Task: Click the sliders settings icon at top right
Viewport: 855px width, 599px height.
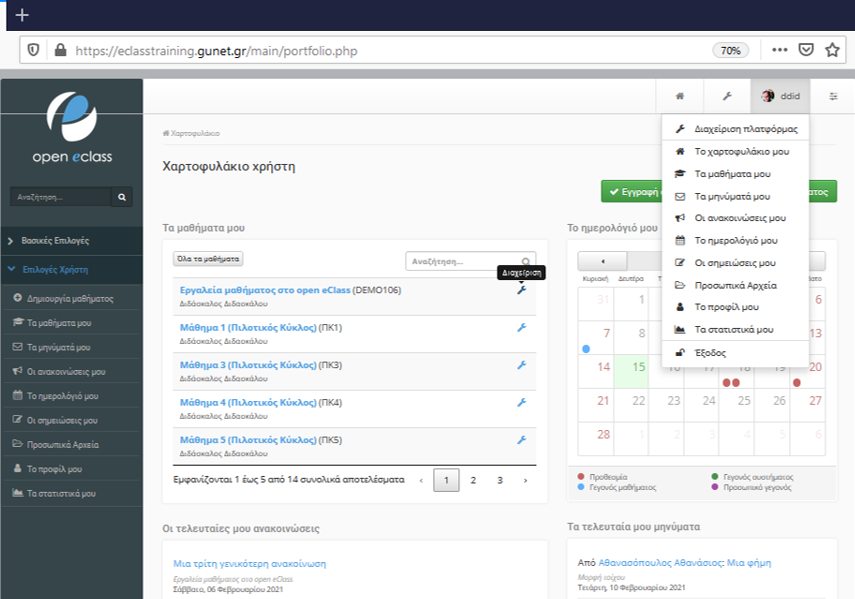Action: [833, 96]
